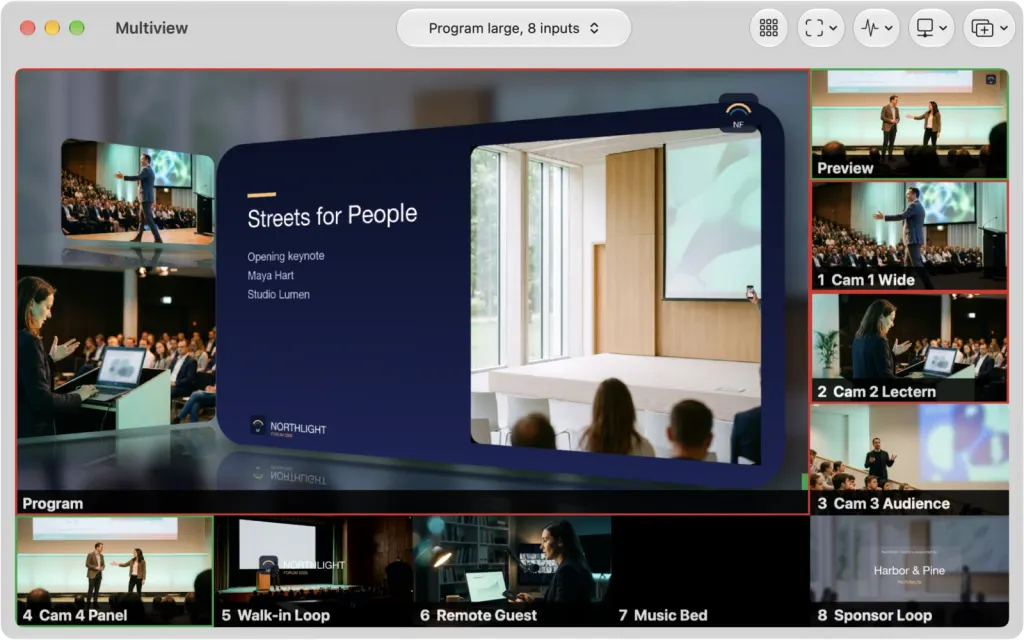Screen dimensions: 1024x640
Task: Open the audio waveform meter dropdown
Action: click(x=876, y=28)
